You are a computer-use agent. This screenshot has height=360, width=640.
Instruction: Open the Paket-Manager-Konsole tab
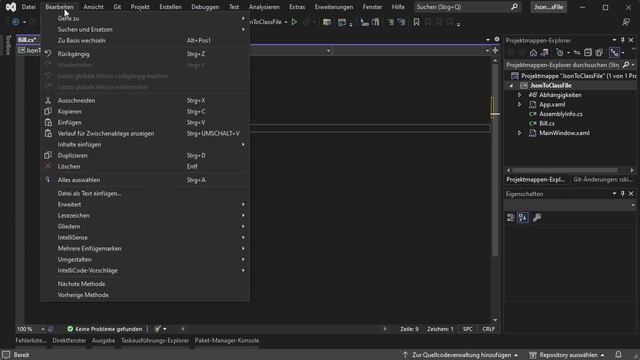(x=227, y=340)
